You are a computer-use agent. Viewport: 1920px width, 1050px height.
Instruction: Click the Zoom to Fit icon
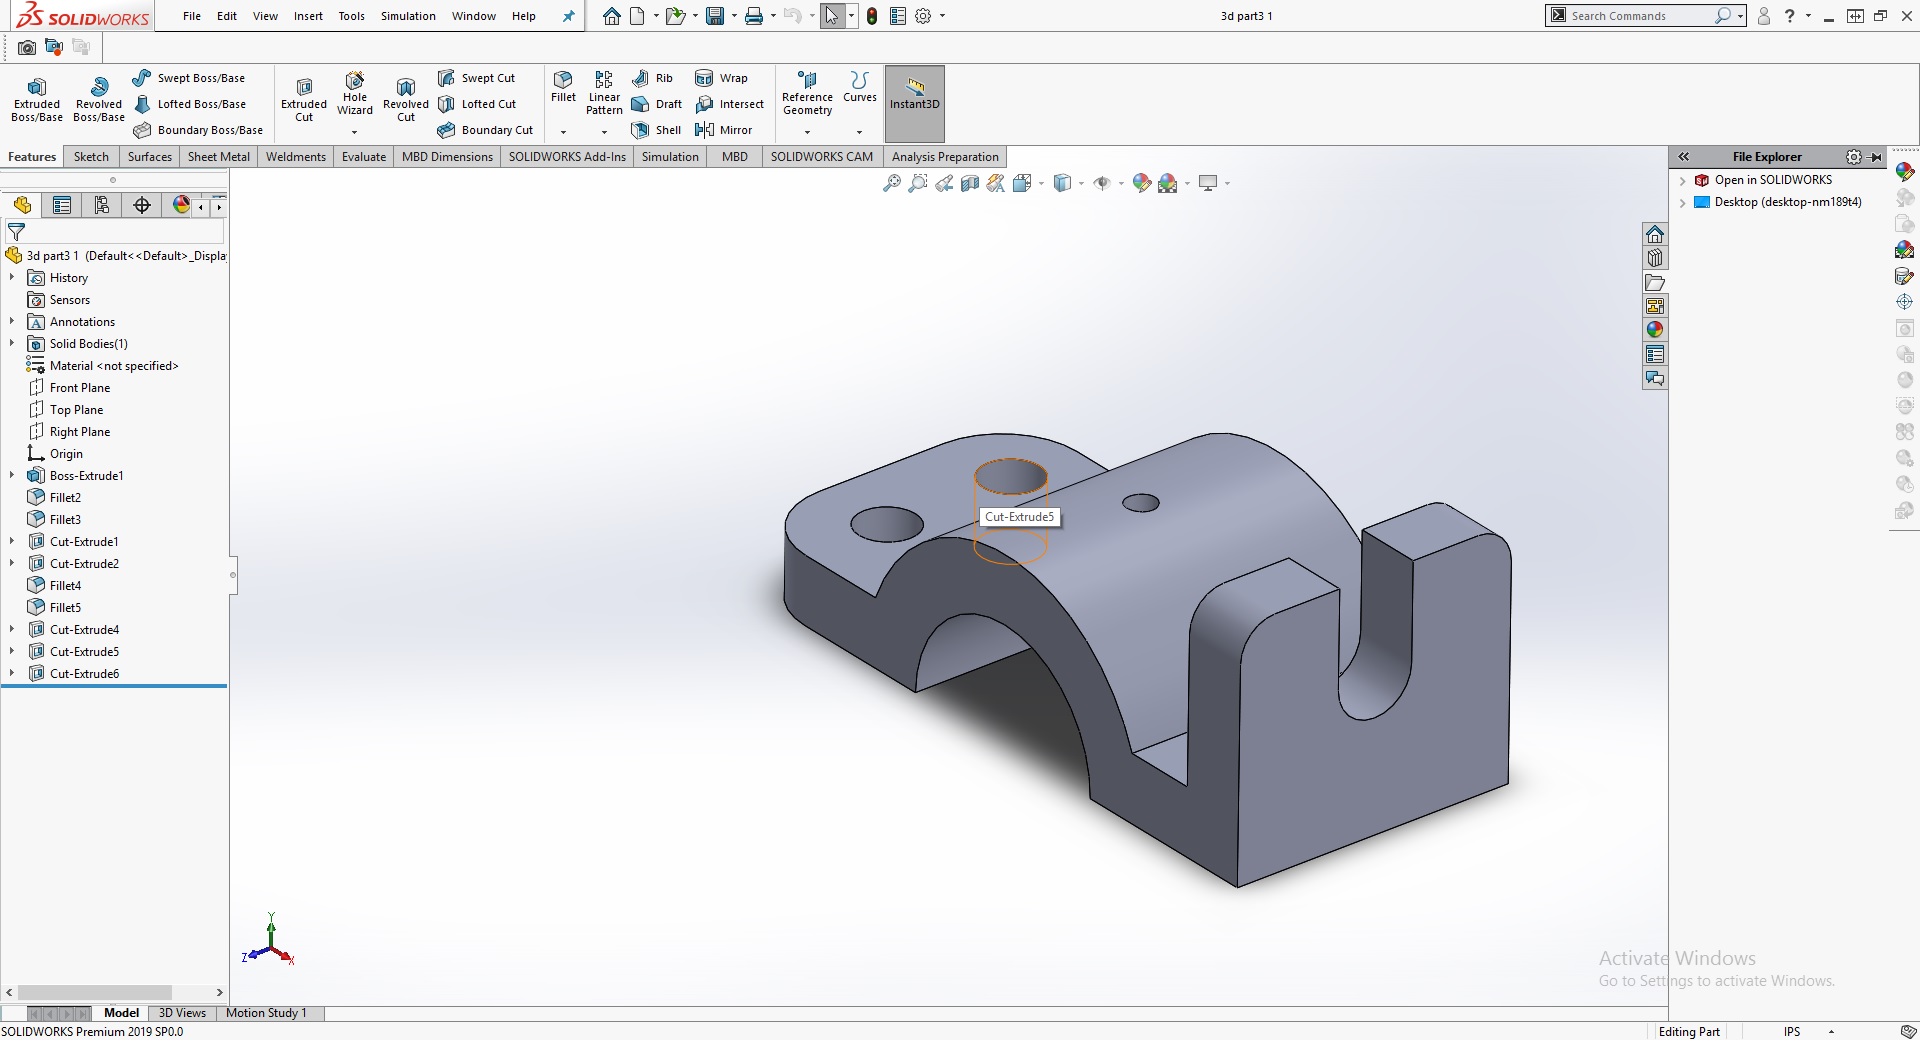(891, 183)
